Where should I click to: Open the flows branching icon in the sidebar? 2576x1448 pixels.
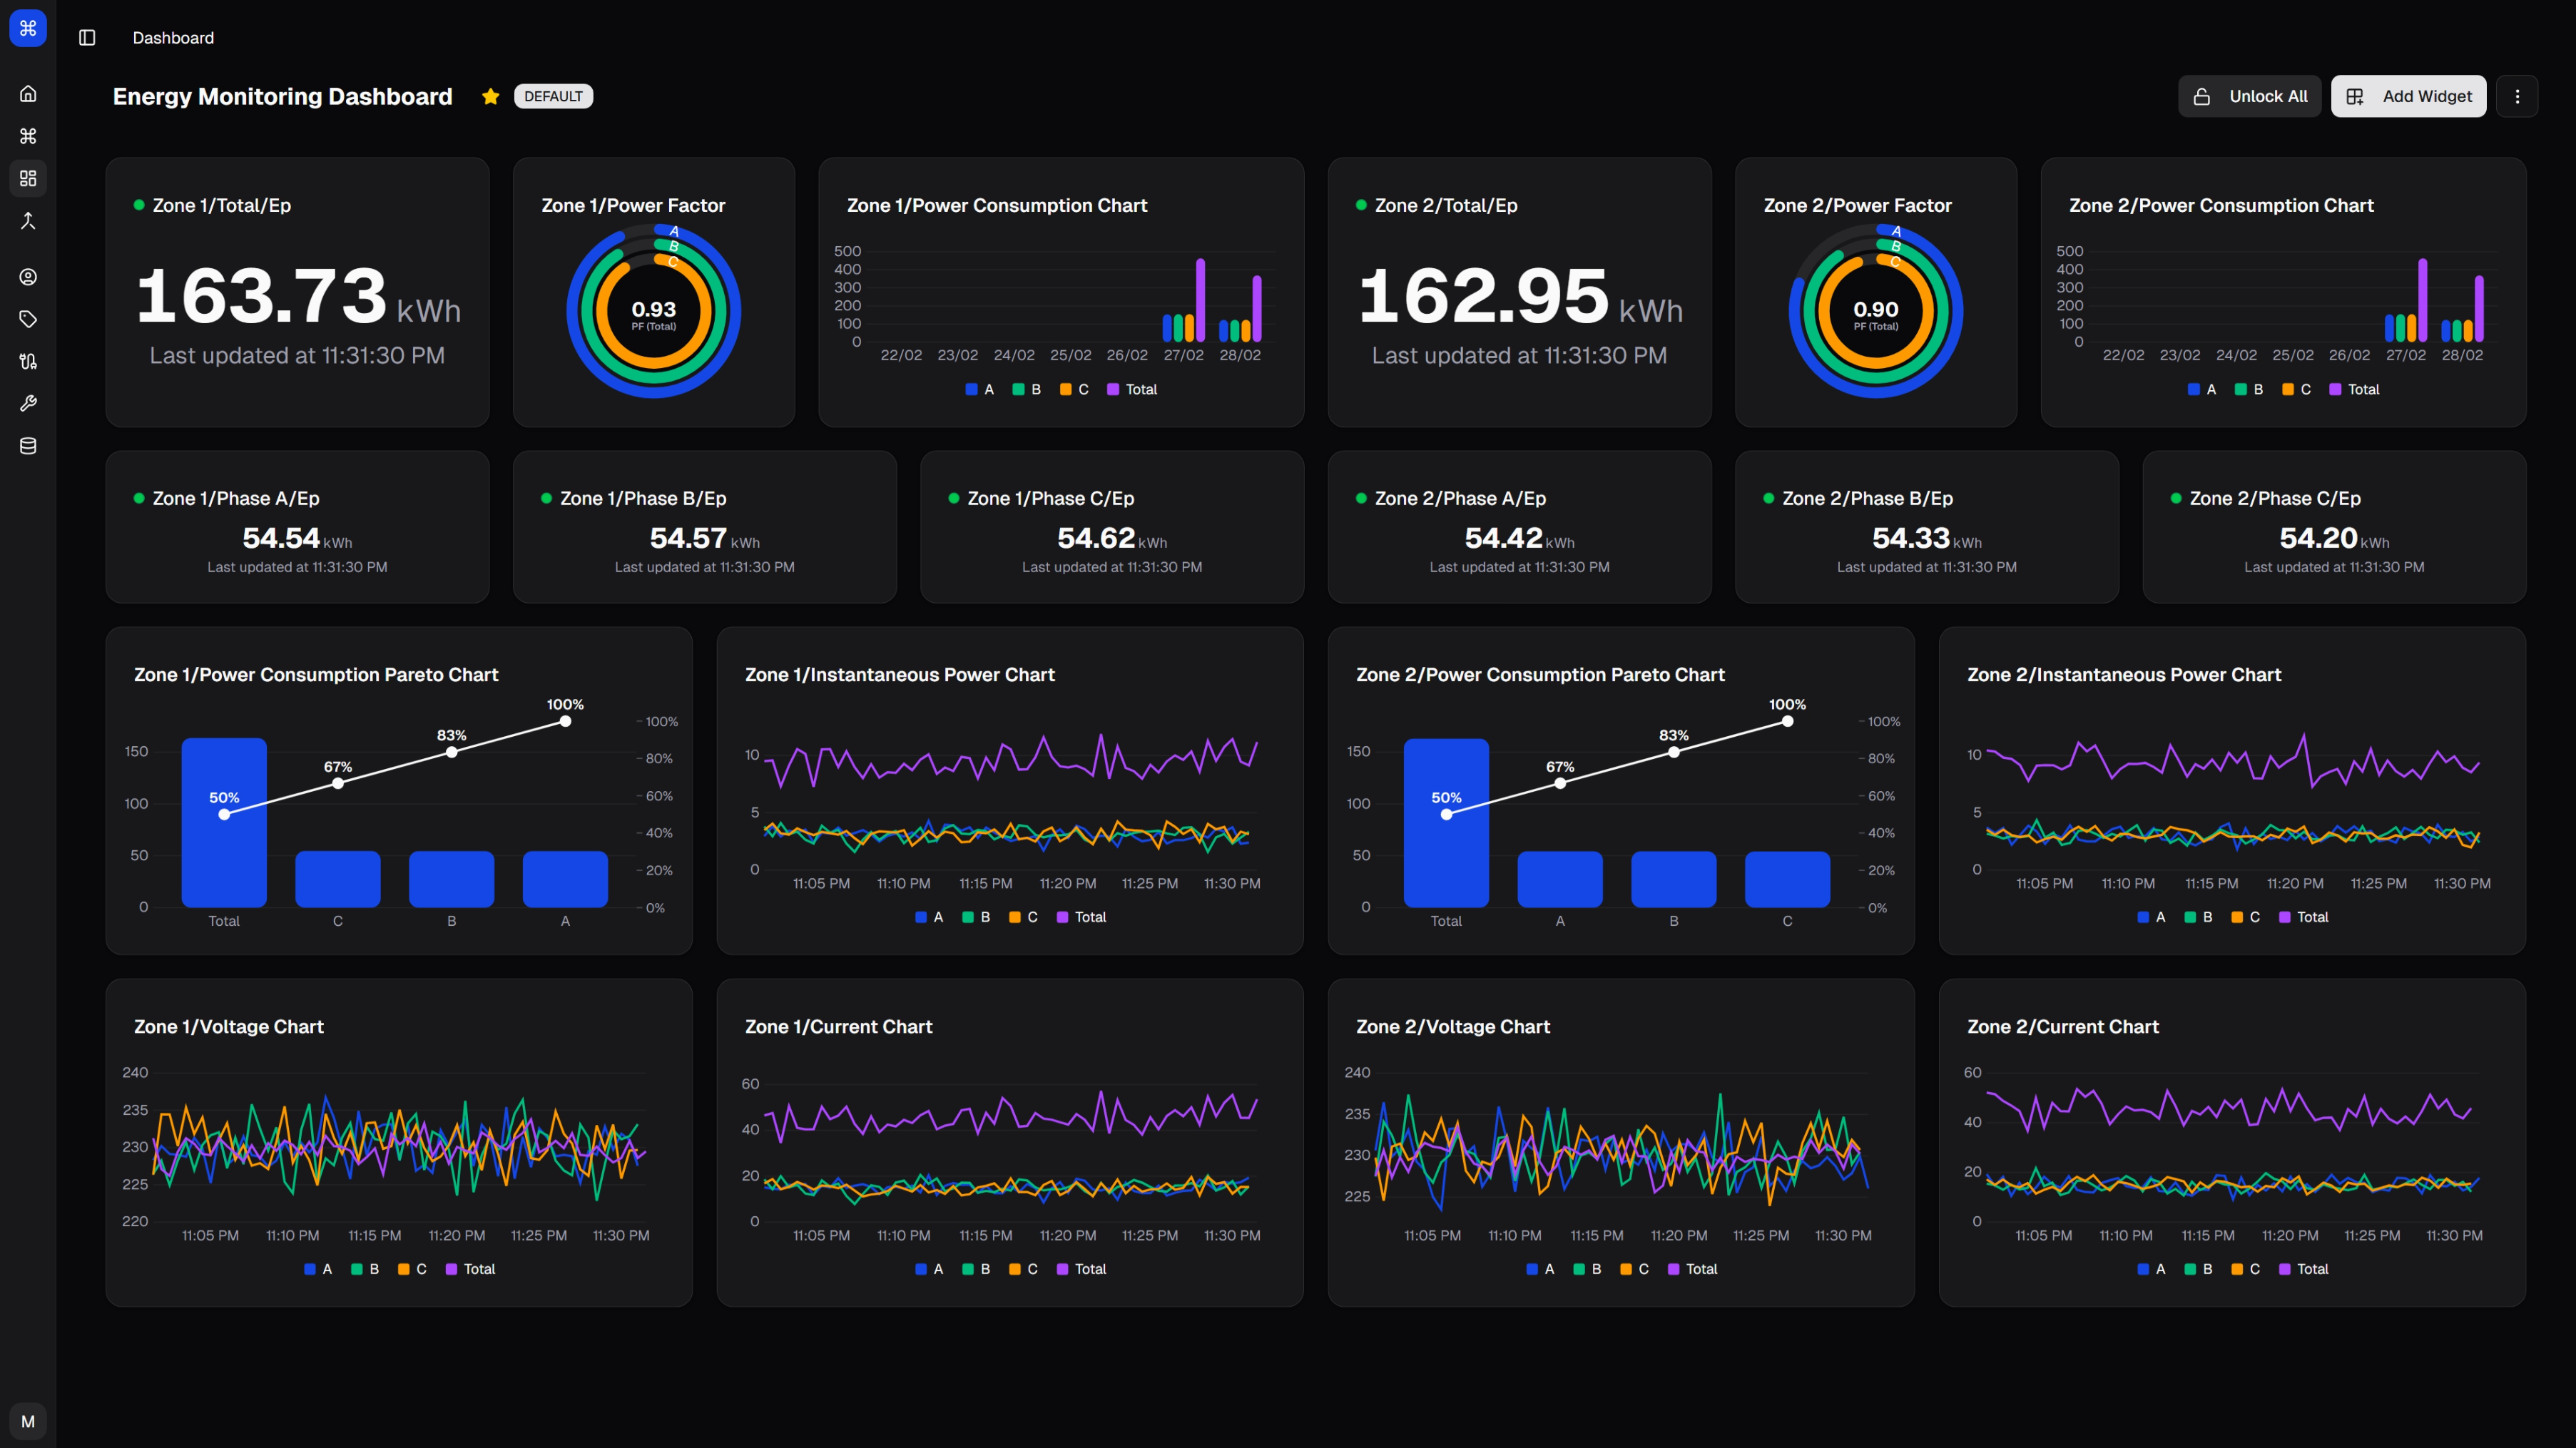pos(28,220)
